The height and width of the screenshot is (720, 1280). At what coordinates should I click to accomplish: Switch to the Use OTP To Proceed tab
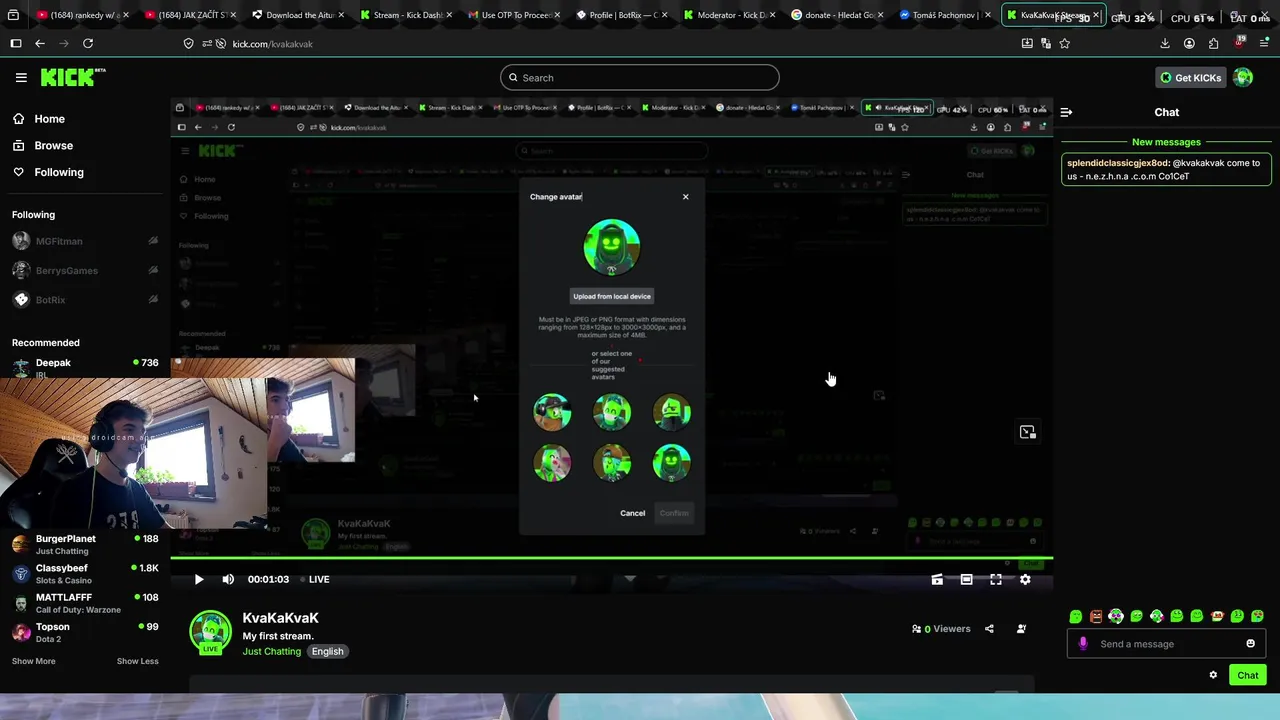[513, 15]
